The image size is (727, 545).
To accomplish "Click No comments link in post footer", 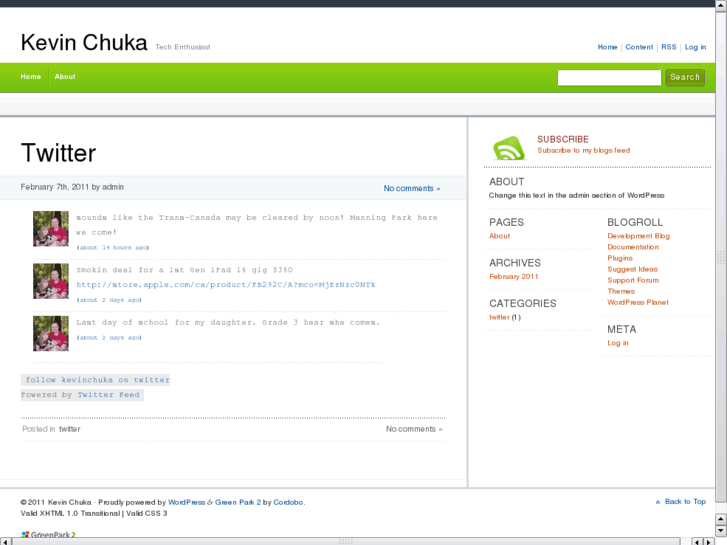I will point(414,429).
